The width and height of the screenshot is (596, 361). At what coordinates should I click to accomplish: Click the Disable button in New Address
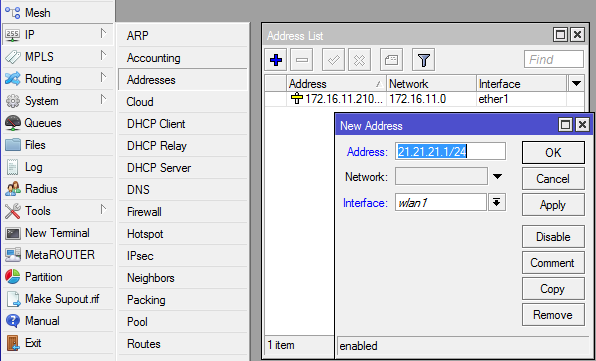(x=553, y=237)
